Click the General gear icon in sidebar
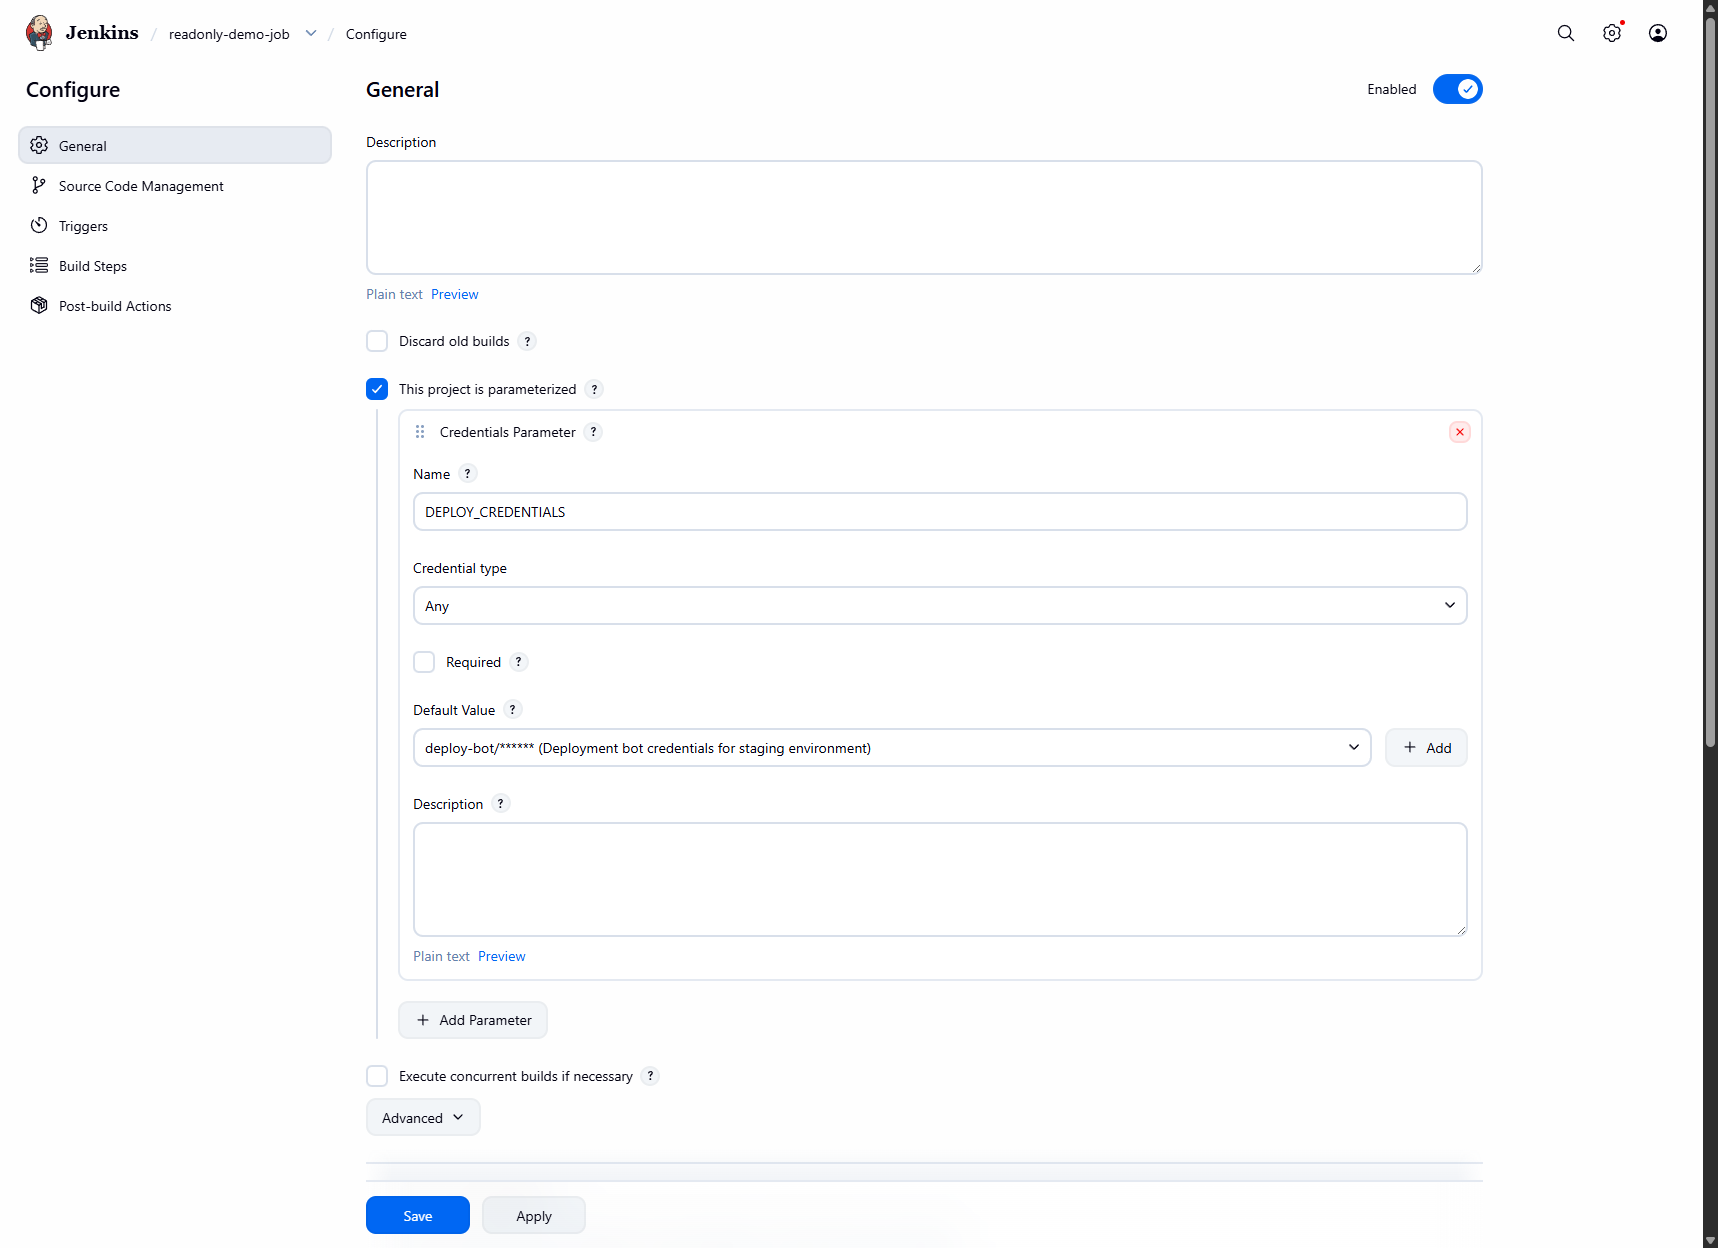This screenshot has width=1718, height=1248. [x=39, y=145]
